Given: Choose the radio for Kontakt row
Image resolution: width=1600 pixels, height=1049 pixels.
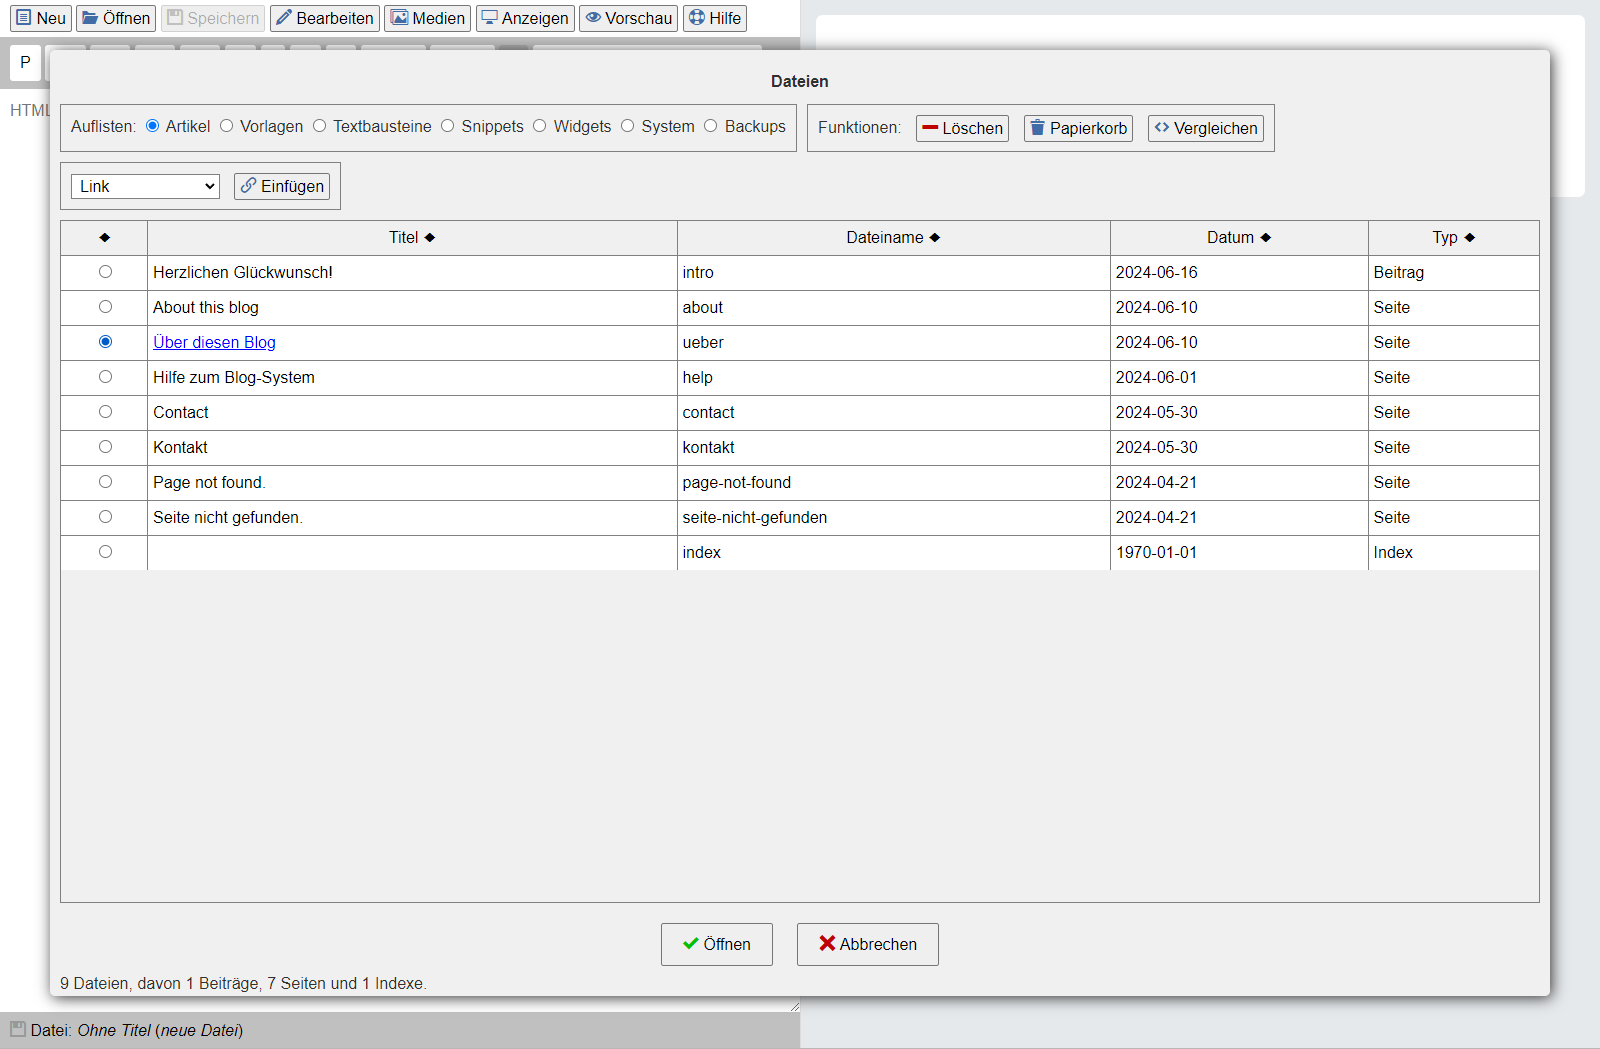Looking at the screenshot, I should [x=105, y=447].
